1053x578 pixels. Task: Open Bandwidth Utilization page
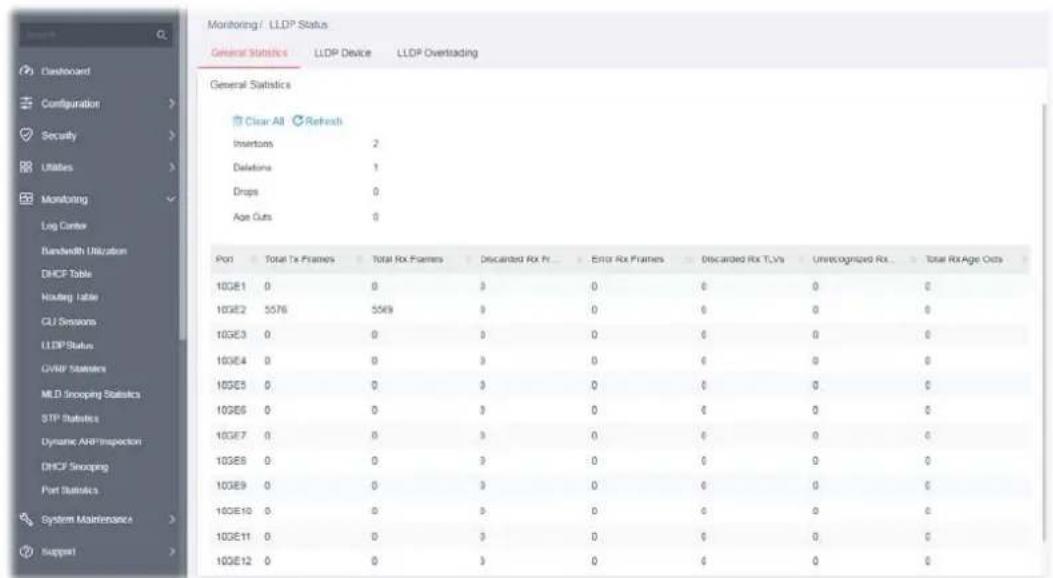[84, 251]
